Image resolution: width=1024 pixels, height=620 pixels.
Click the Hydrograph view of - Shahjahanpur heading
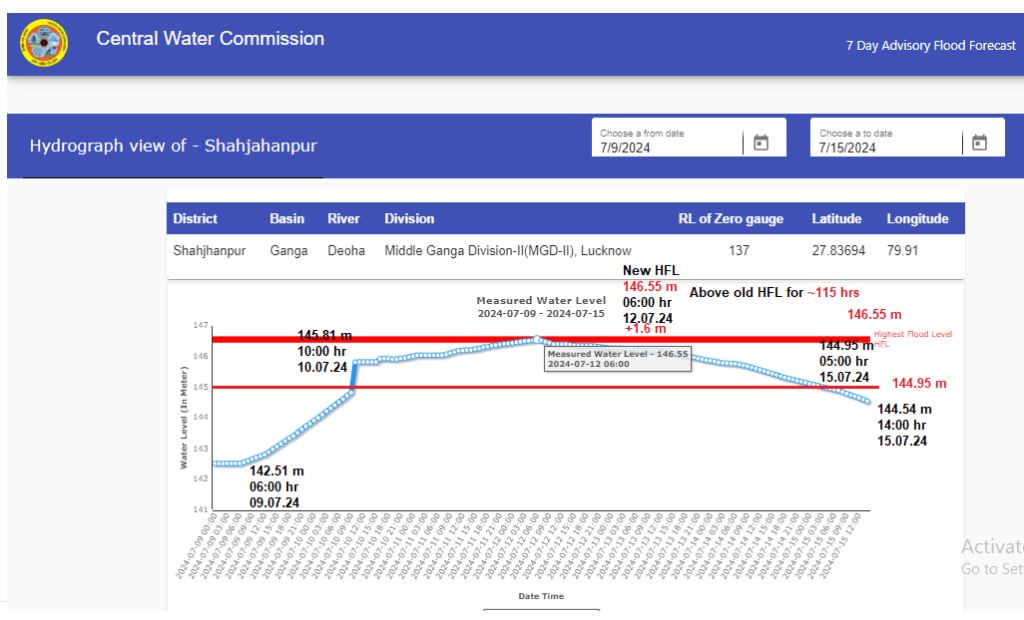(x=173, y=146)
